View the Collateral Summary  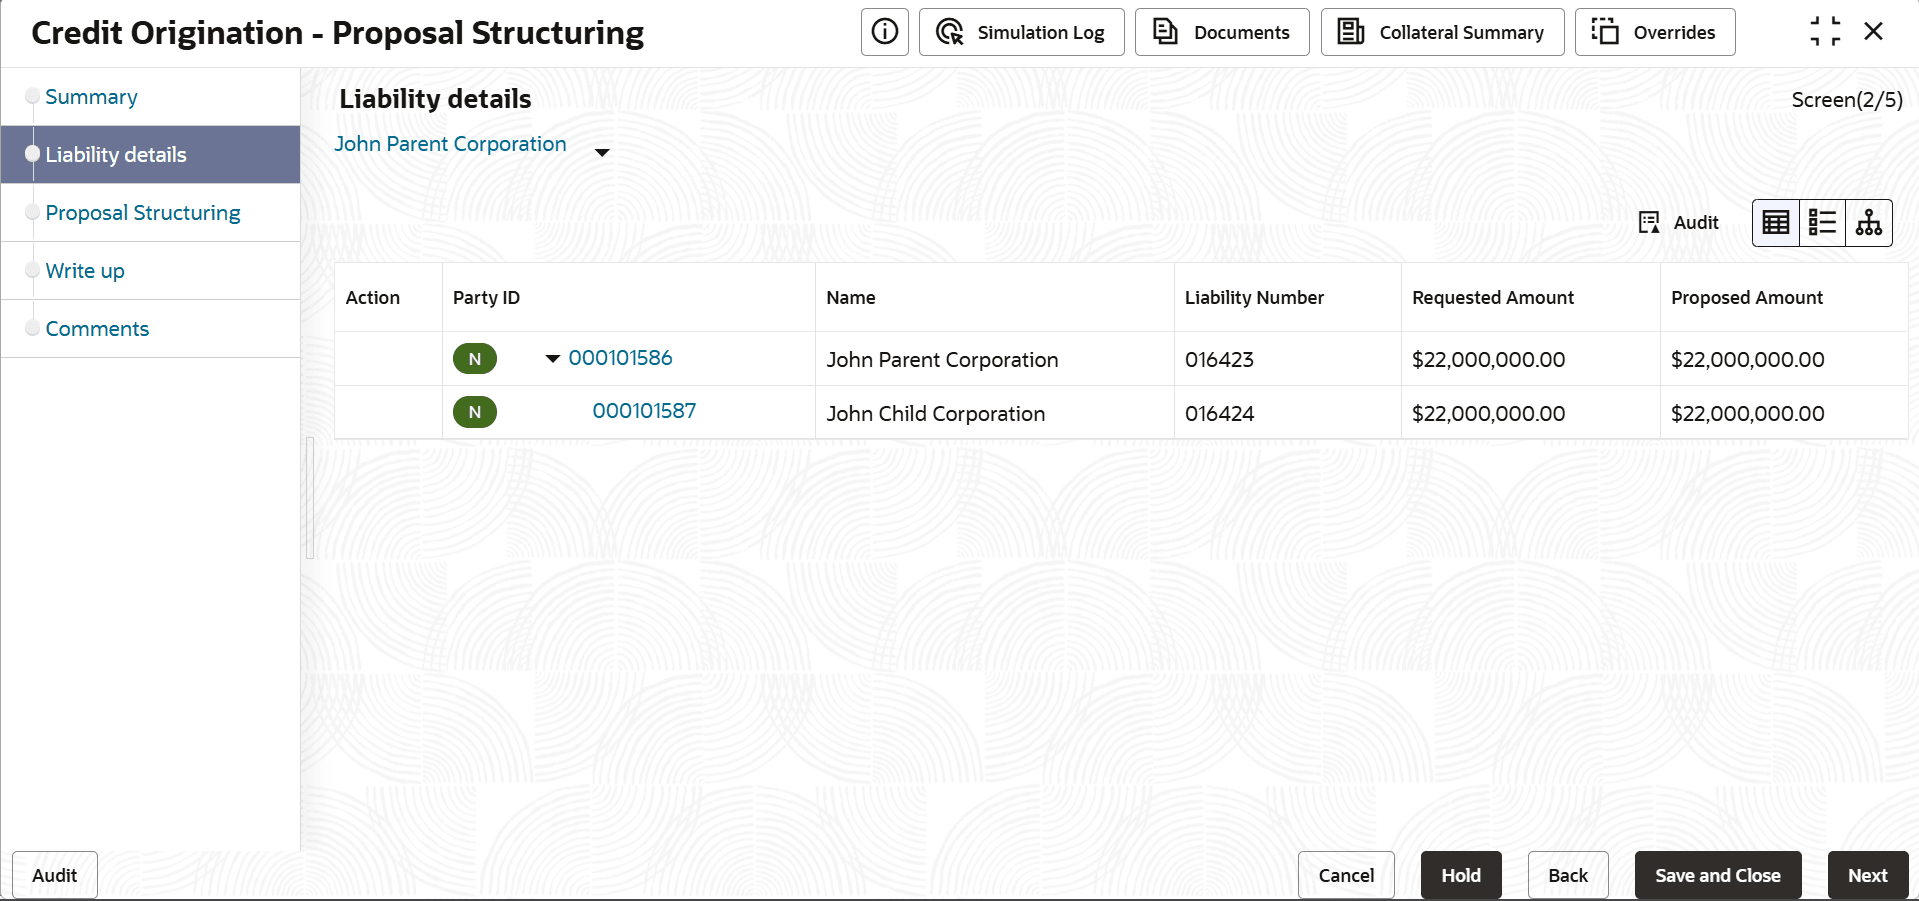(x=1442, y=32)
